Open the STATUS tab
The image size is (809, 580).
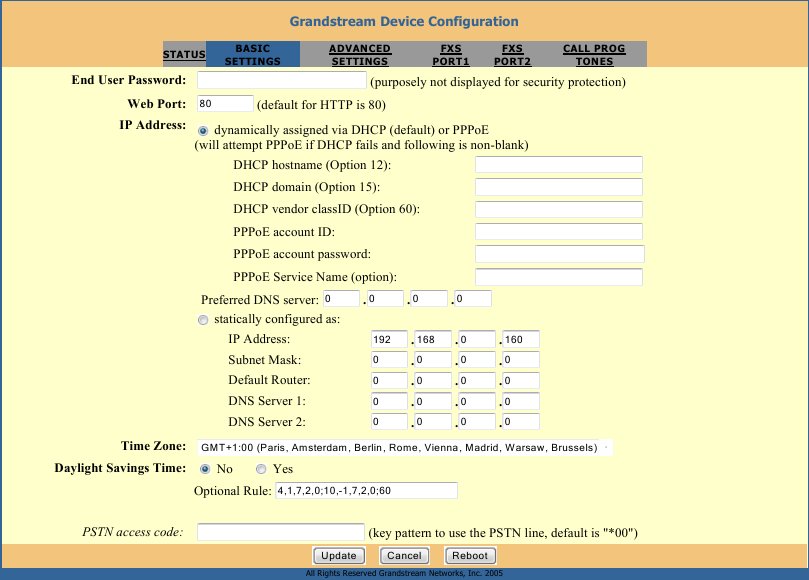click(184, 54)
